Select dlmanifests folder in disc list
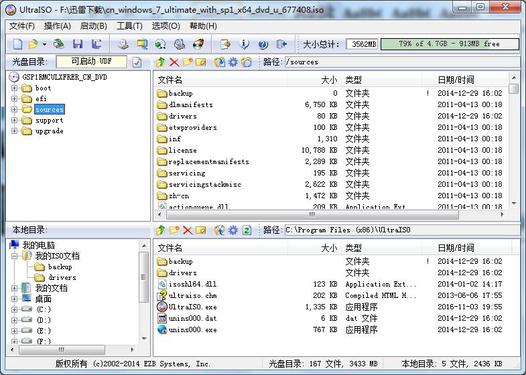Image resolution: width=526 pixels, height=375 pixels. [191, 105]
